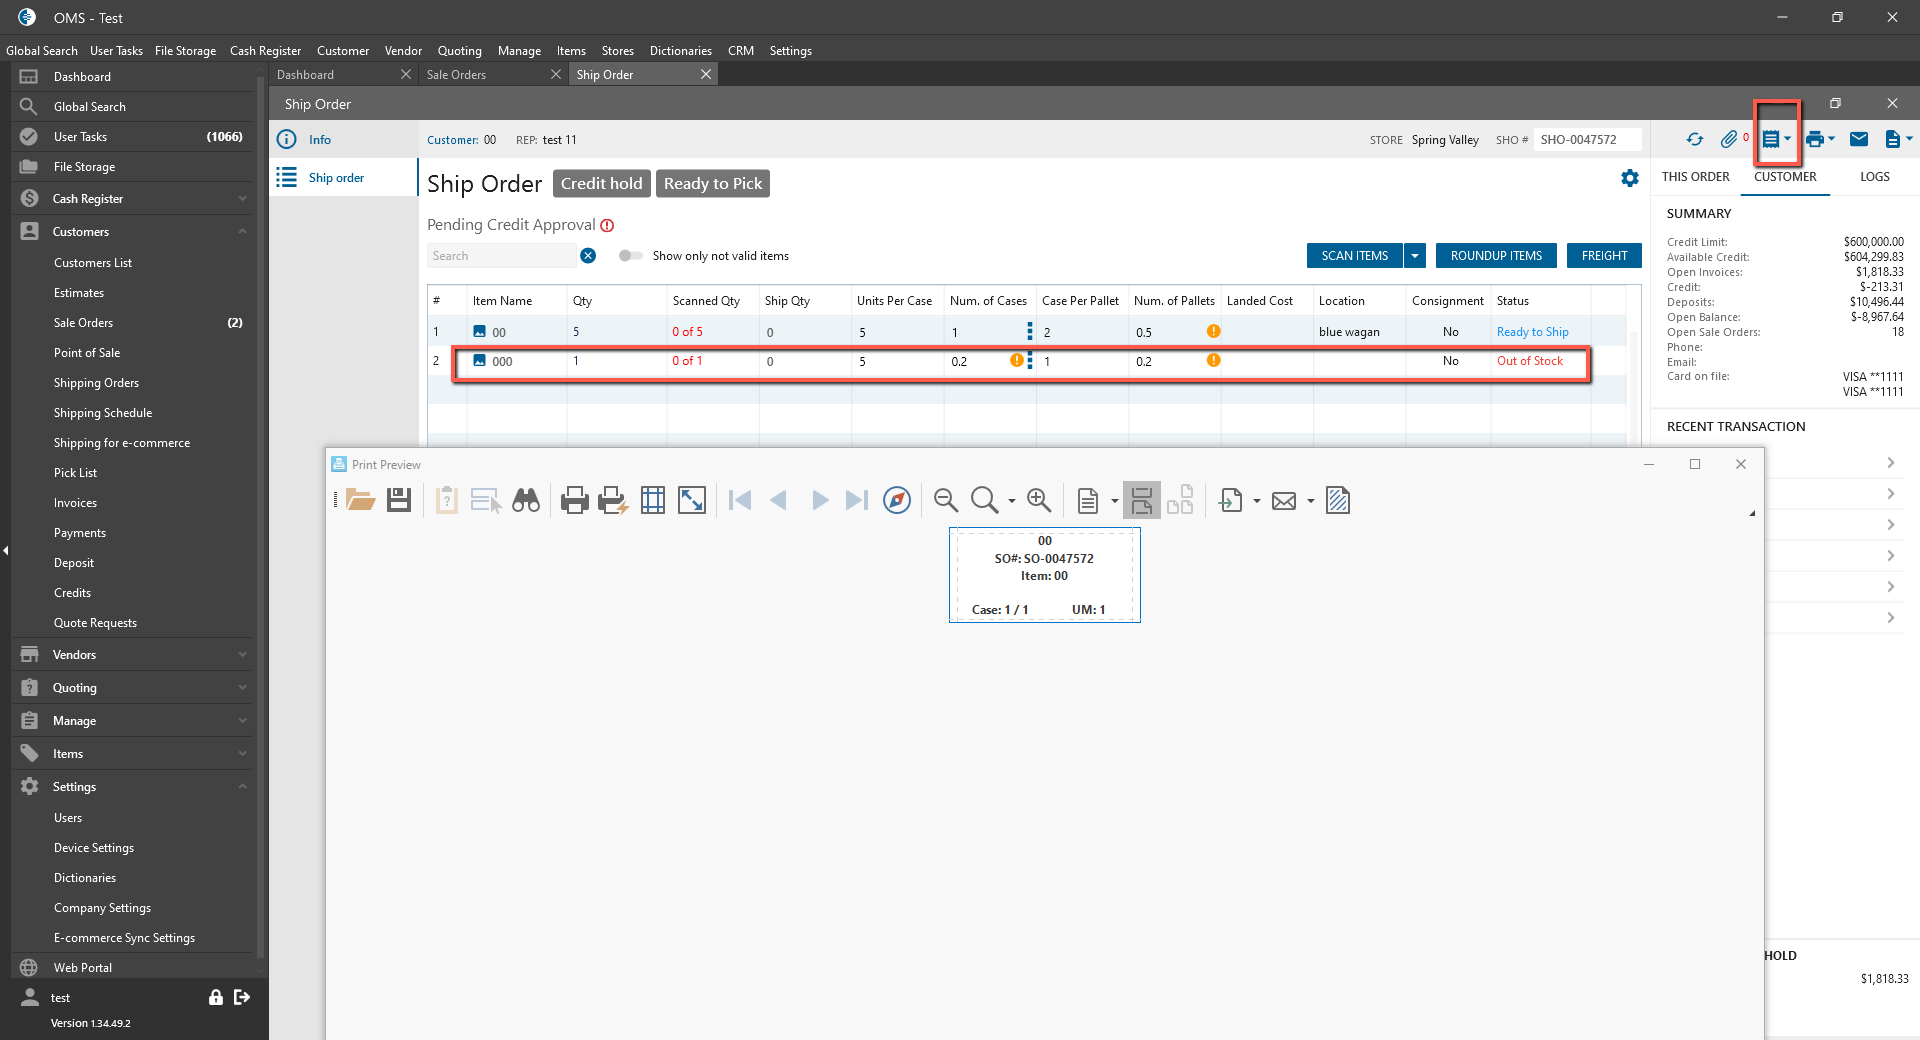Email the ship order via envelope icon

point(1859,140)
